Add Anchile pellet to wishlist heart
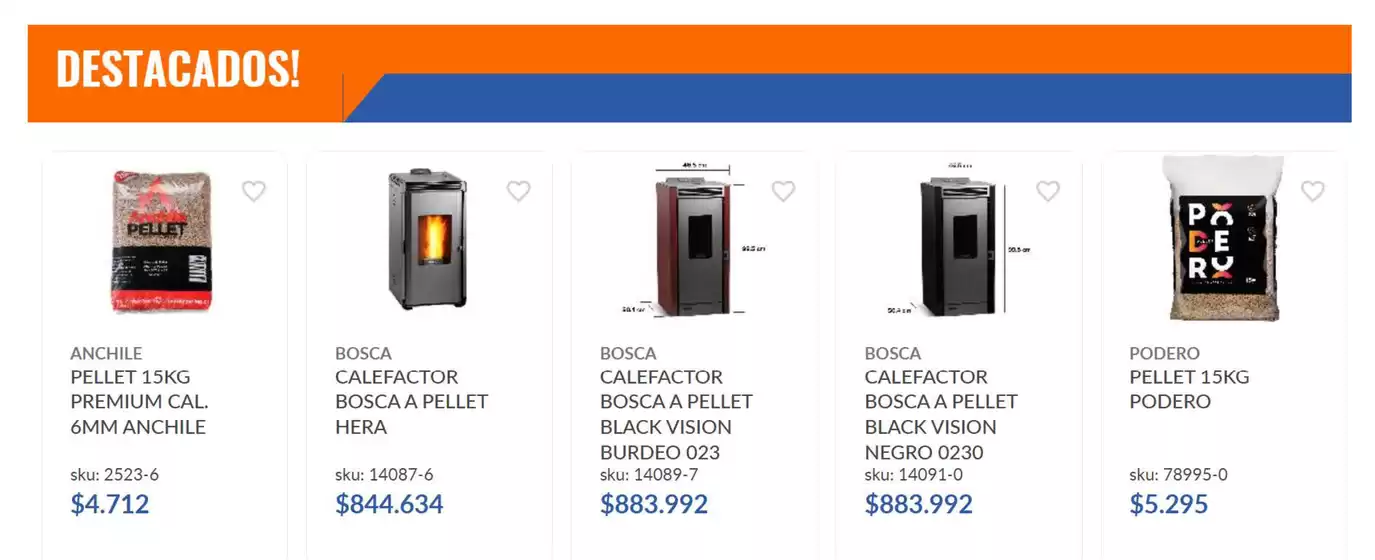 tap(254, 191)
